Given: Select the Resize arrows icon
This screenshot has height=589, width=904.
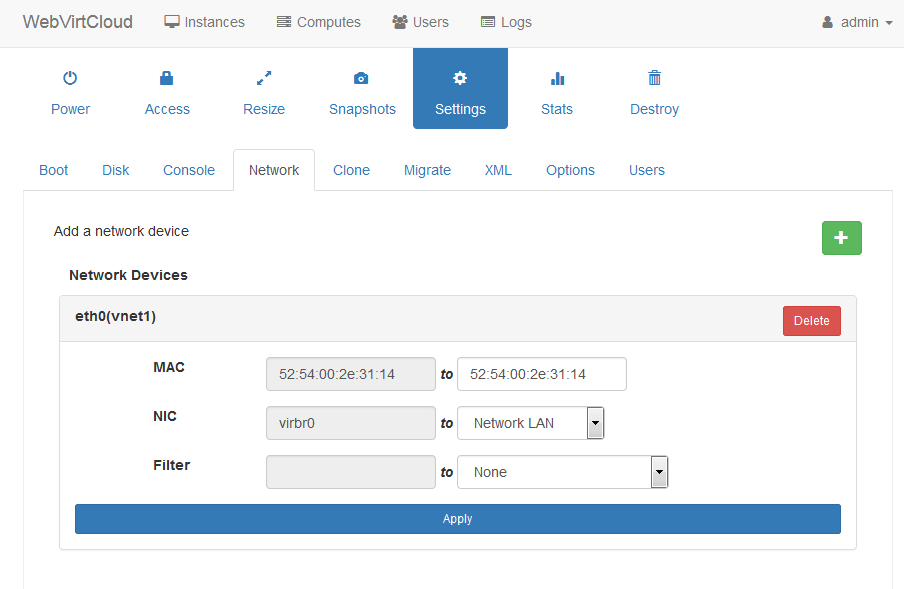Looking at the screenshot, I should (264, 78).
